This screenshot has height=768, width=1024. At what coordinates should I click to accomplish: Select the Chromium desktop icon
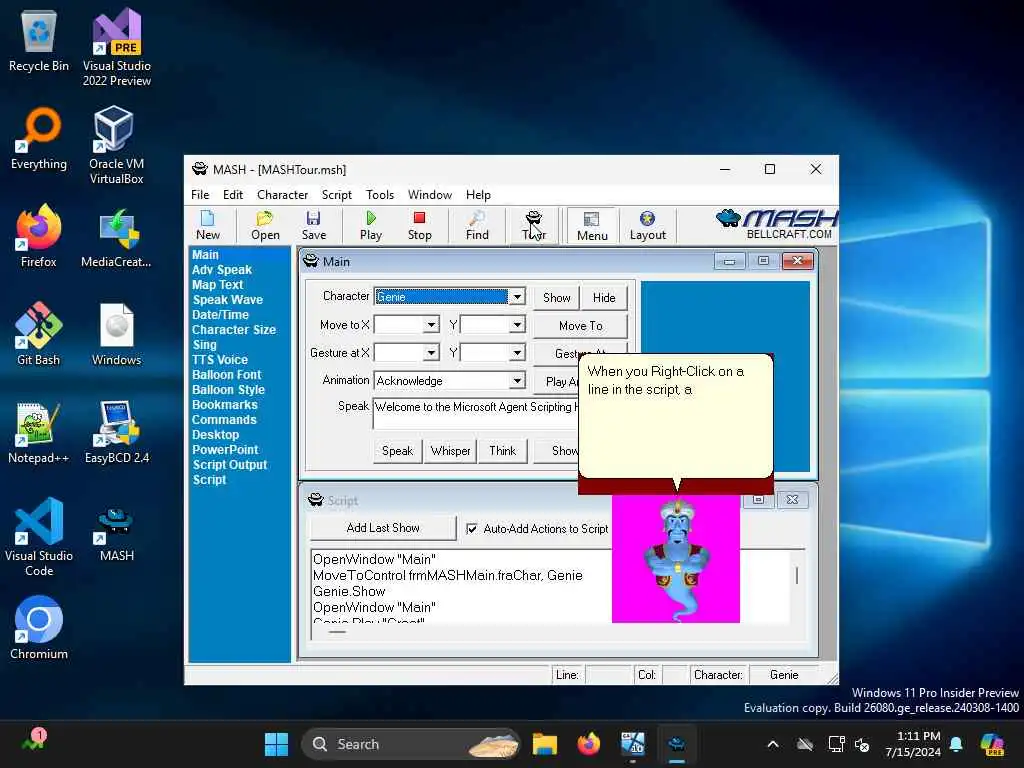[39, 628]
